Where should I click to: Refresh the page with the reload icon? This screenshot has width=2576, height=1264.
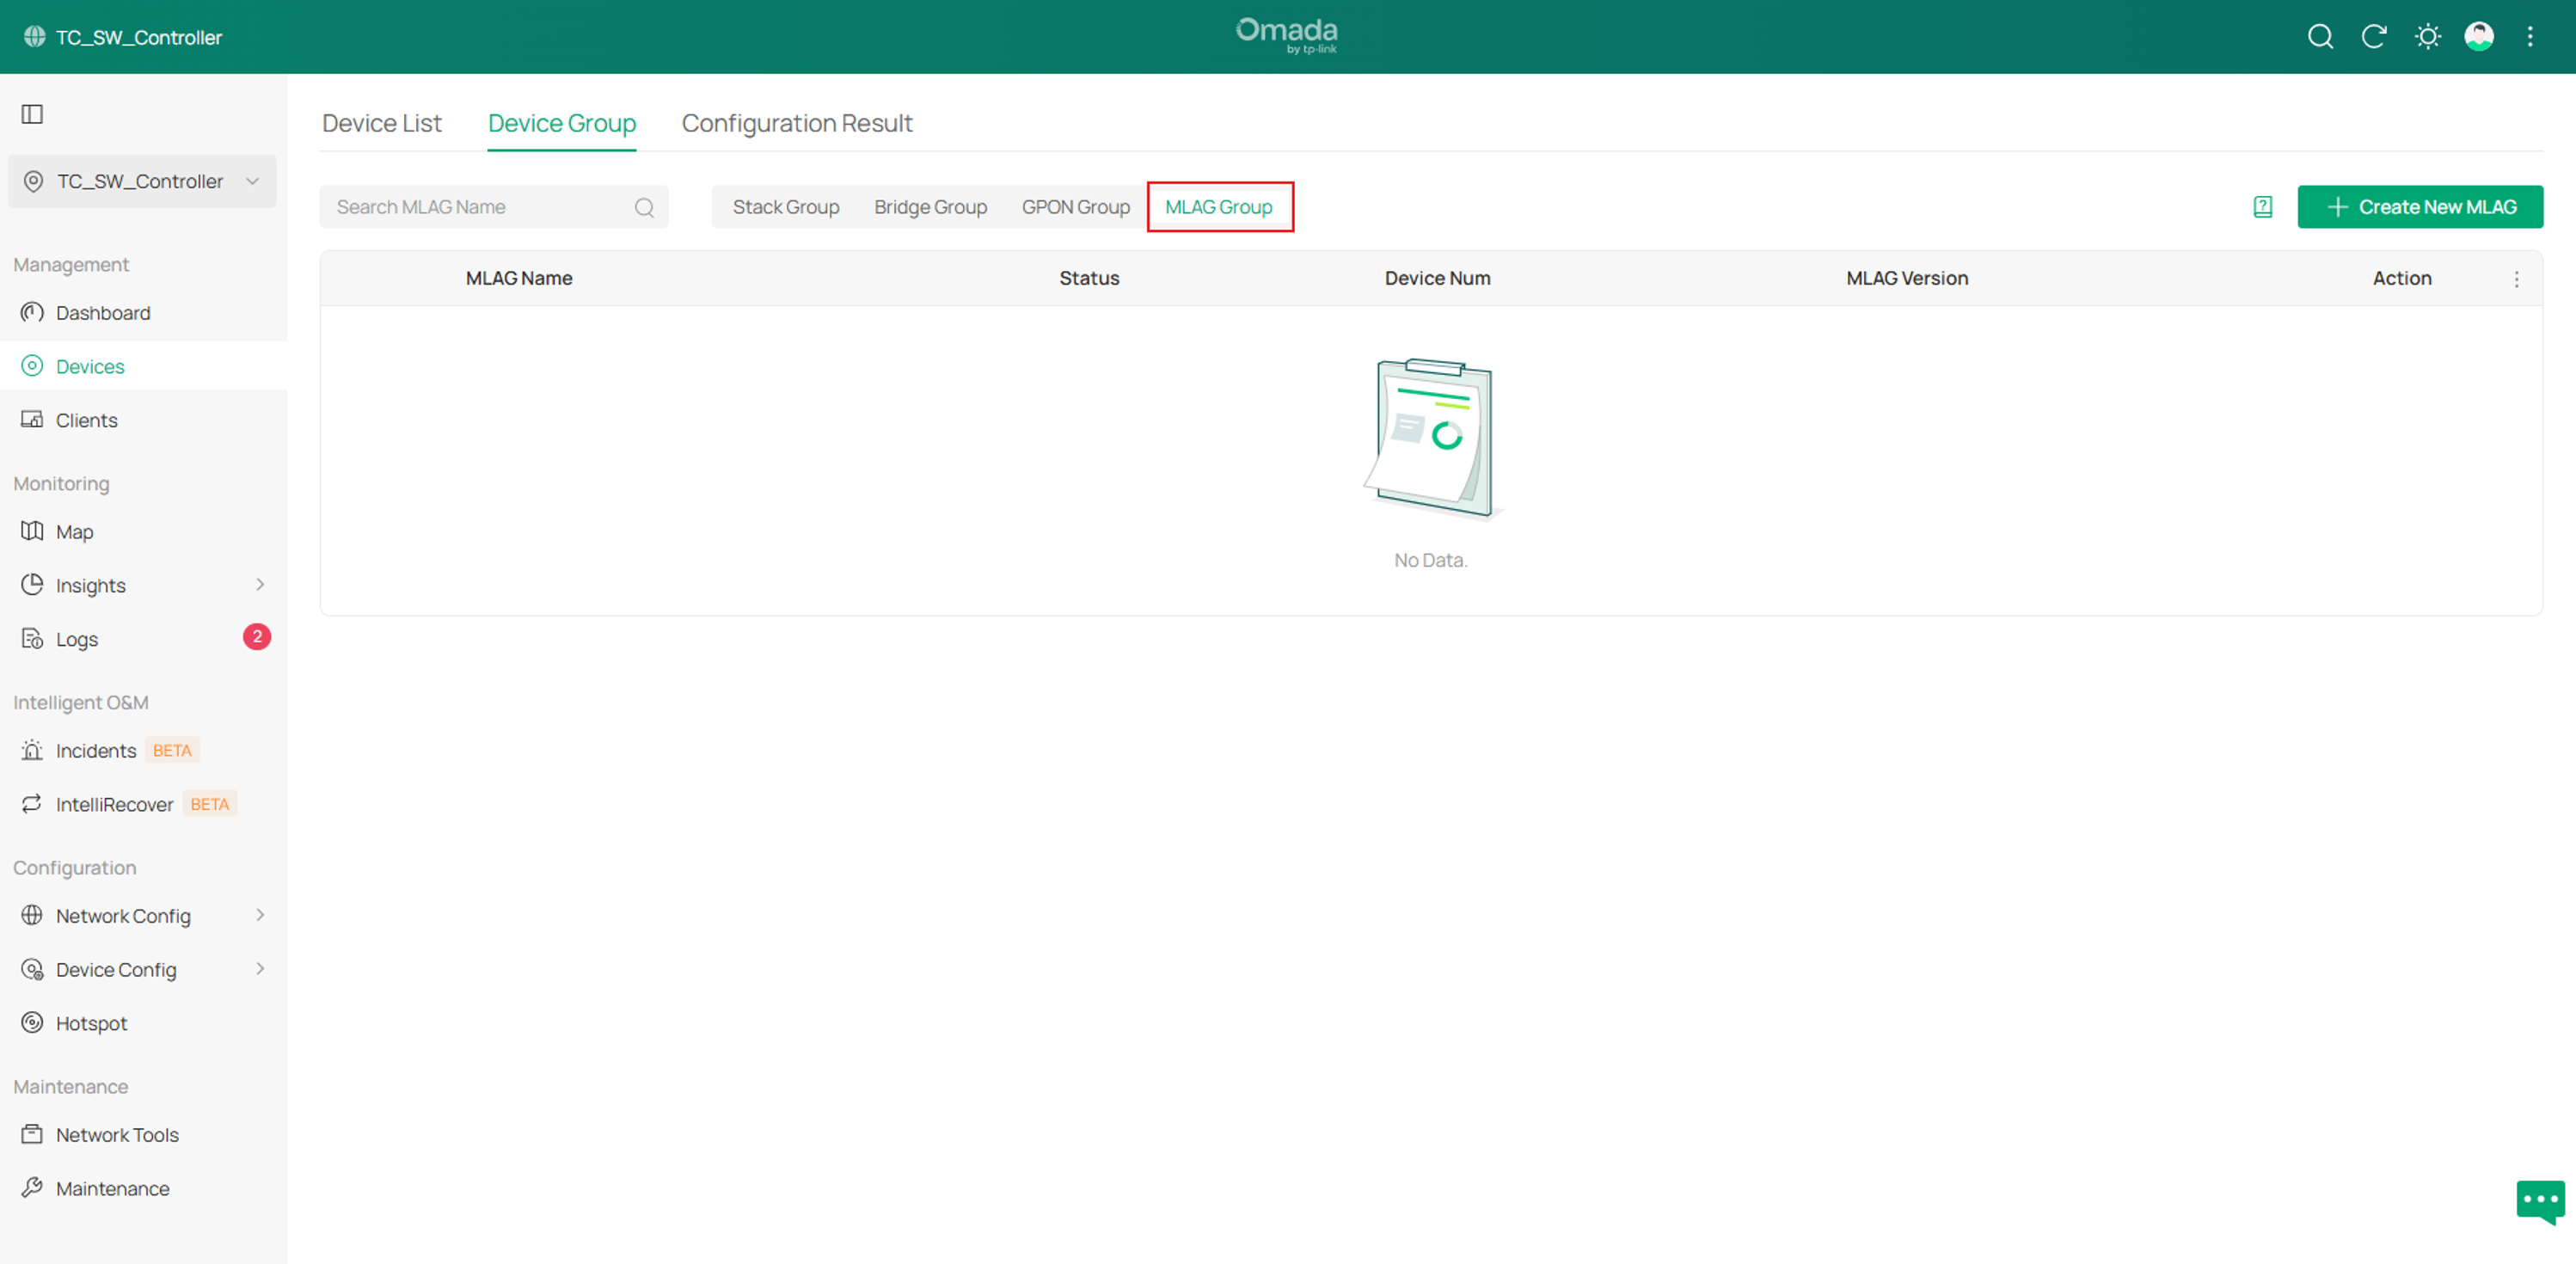click(2374, 37)
